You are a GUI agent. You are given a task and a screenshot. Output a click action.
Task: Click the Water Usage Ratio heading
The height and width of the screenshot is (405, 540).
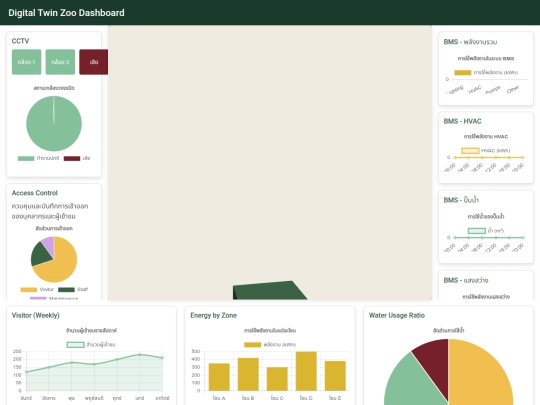click(397, 315)
